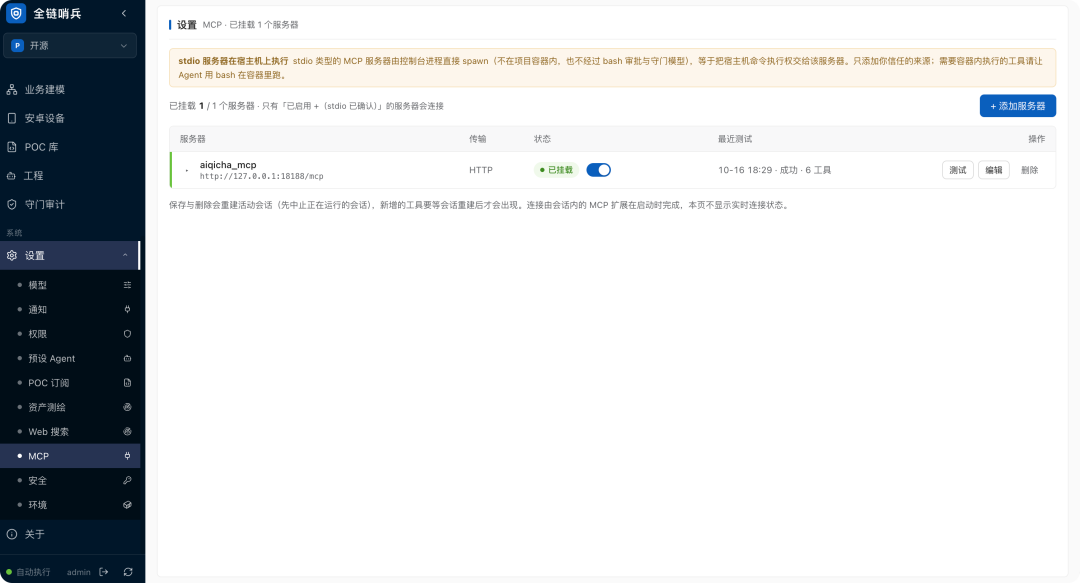
Task: Select Web 搜索 settings submenu
Action: point(70,431)
